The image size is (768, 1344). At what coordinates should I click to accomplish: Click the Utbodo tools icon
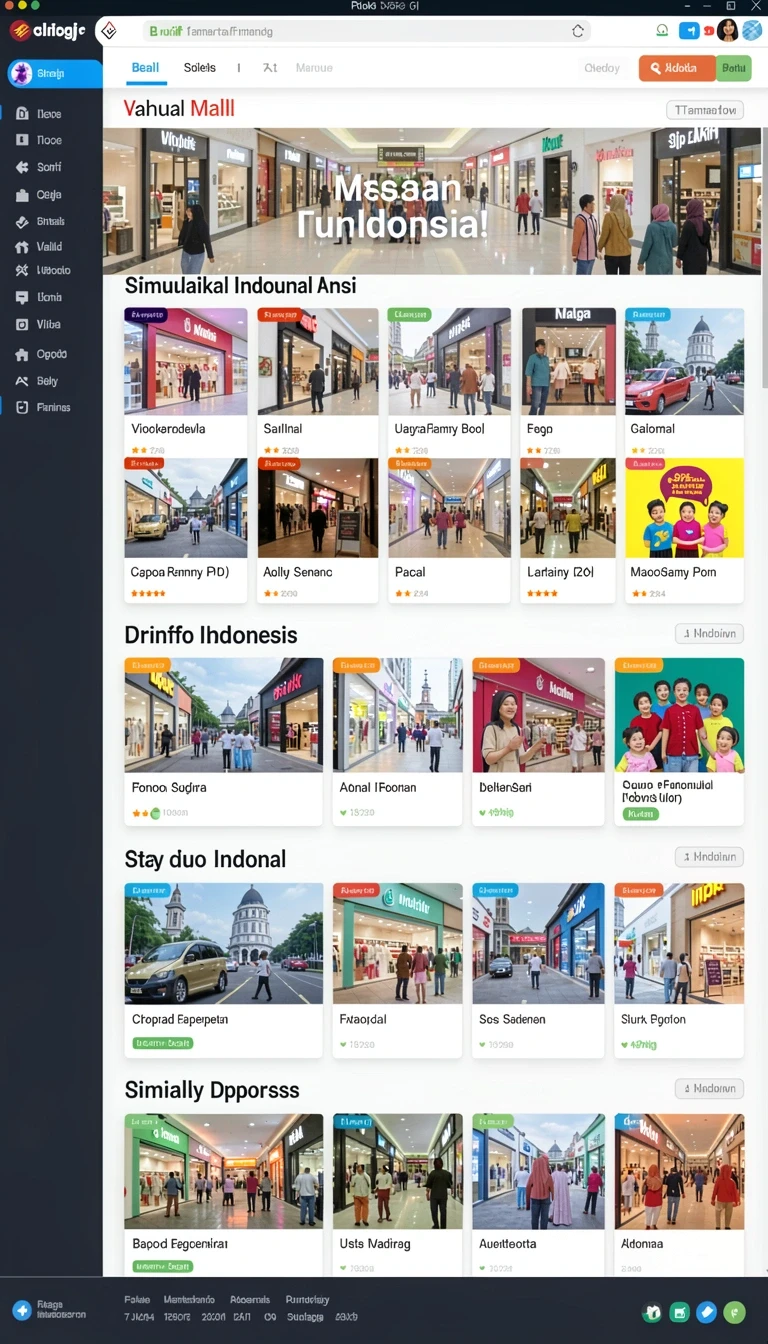tap(22, 270)
